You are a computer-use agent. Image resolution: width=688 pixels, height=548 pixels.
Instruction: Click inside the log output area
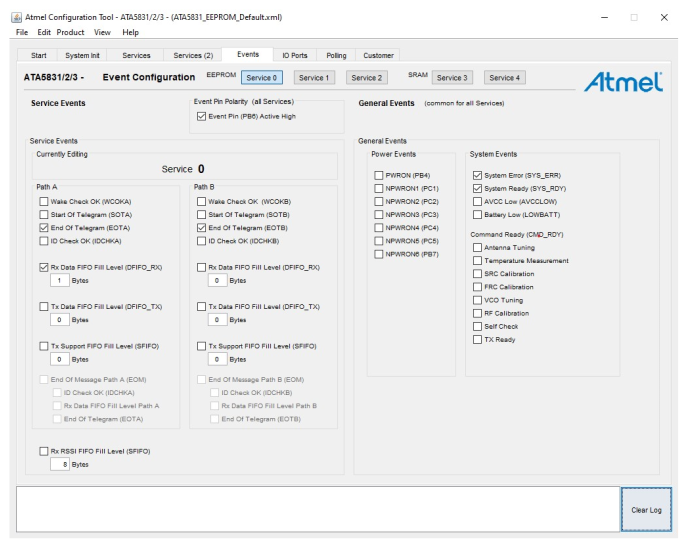[x=318, y=509]
